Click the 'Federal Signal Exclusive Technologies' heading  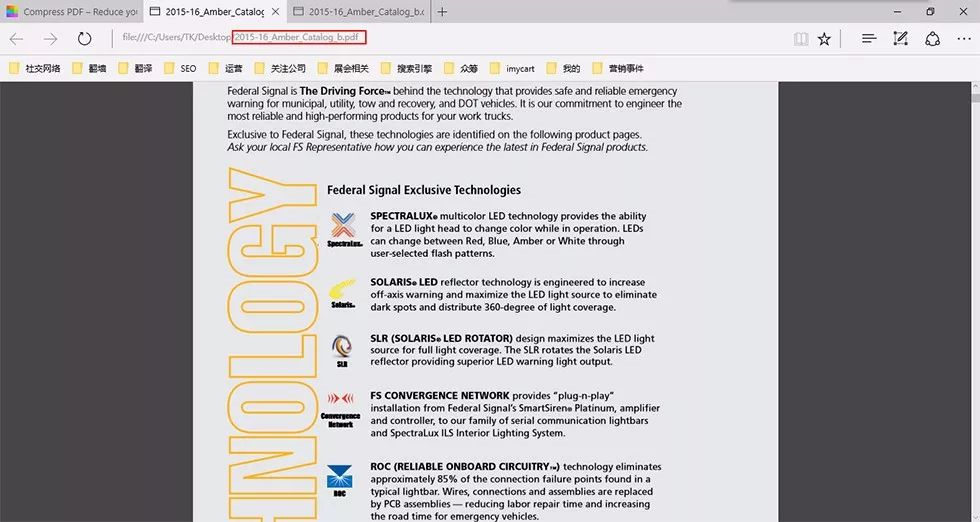pyautogui.click(x=424, y=190)
